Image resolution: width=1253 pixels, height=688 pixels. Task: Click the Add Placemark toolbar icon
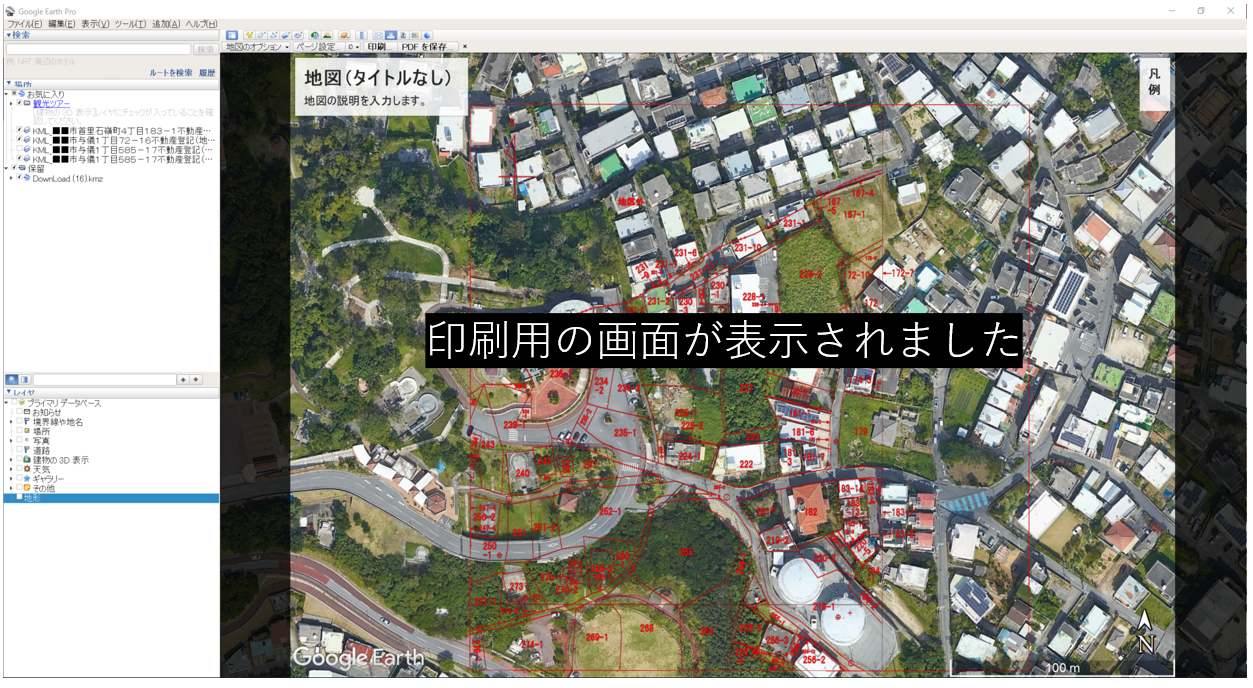(249, 35)
